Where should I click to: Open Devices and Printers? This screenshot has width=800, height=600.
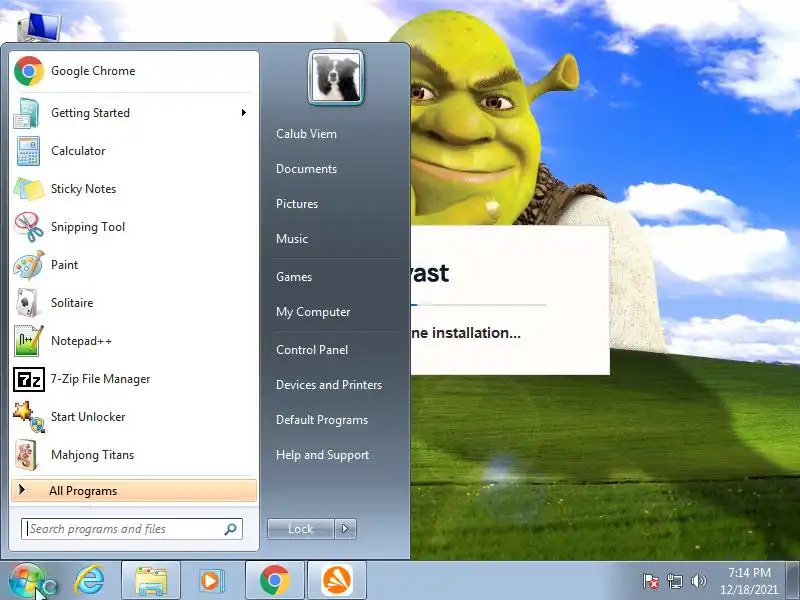point(329,385)
